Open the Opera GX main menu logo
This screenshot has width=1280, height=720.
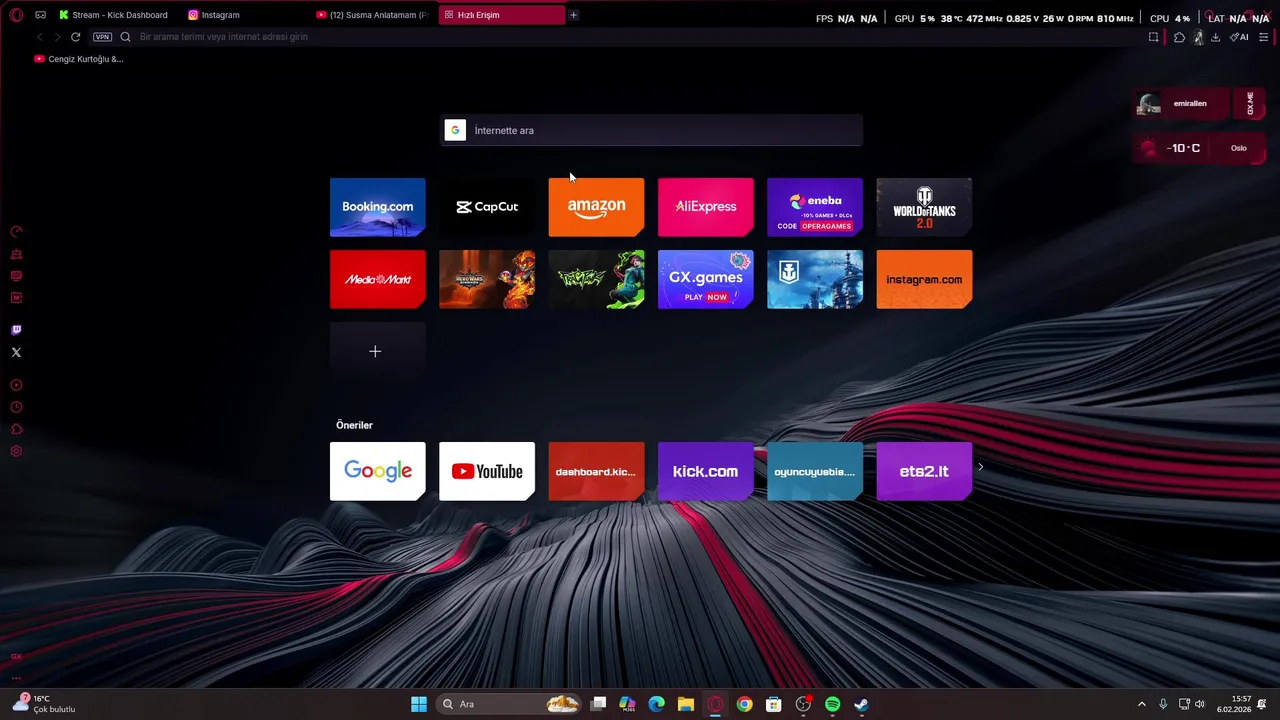point(16,15)
